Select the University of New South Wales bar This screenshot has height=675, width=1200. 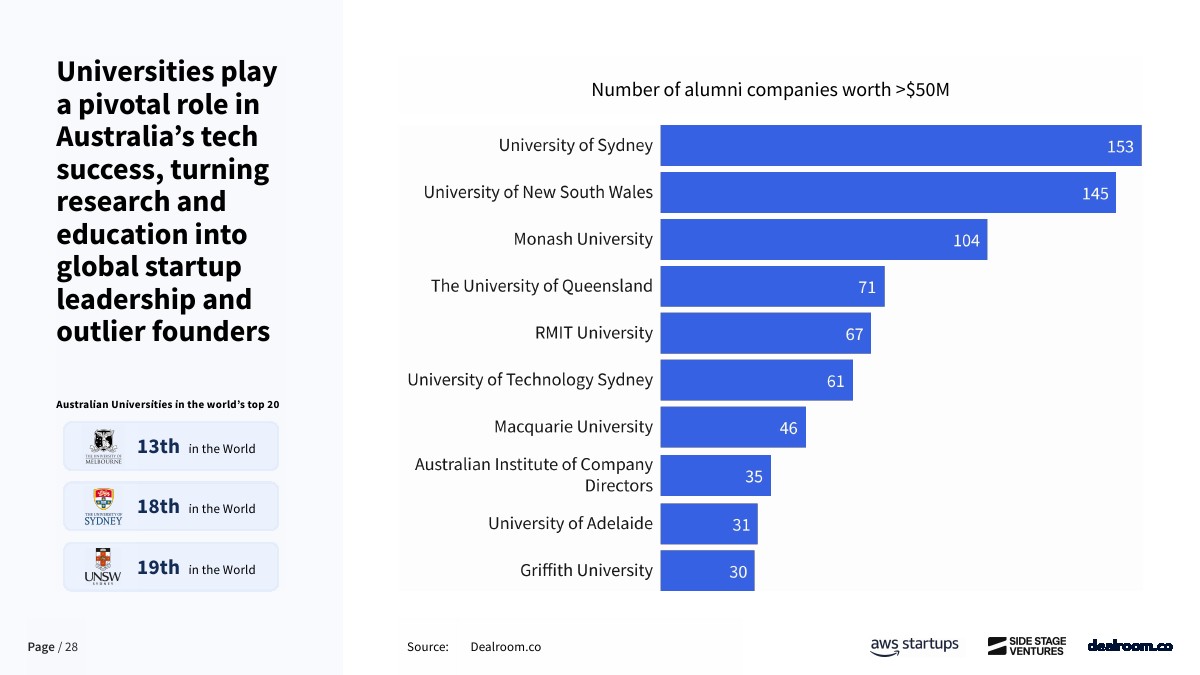887,192
